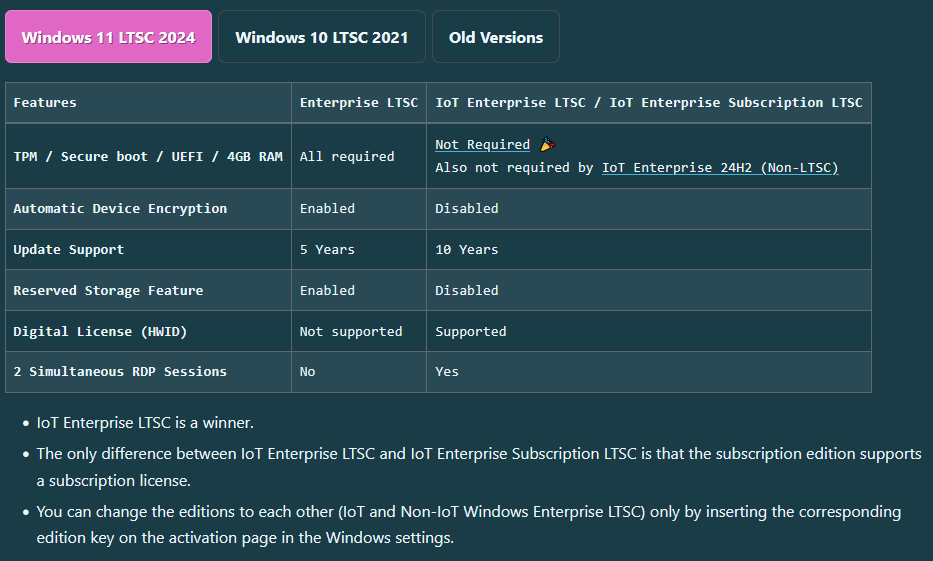Click the bullet about changing editions by key
Viewport: 933px width, 561px height.
(469, 525)
